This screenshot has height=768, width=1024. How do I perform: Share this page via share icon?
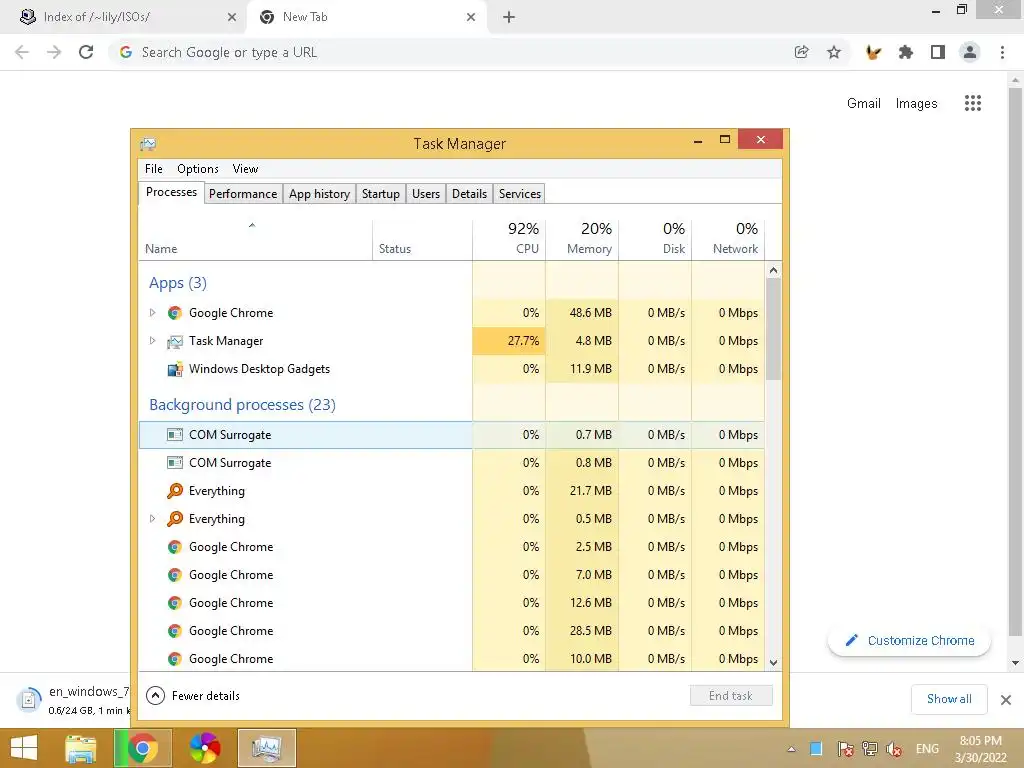click(801, 52)
